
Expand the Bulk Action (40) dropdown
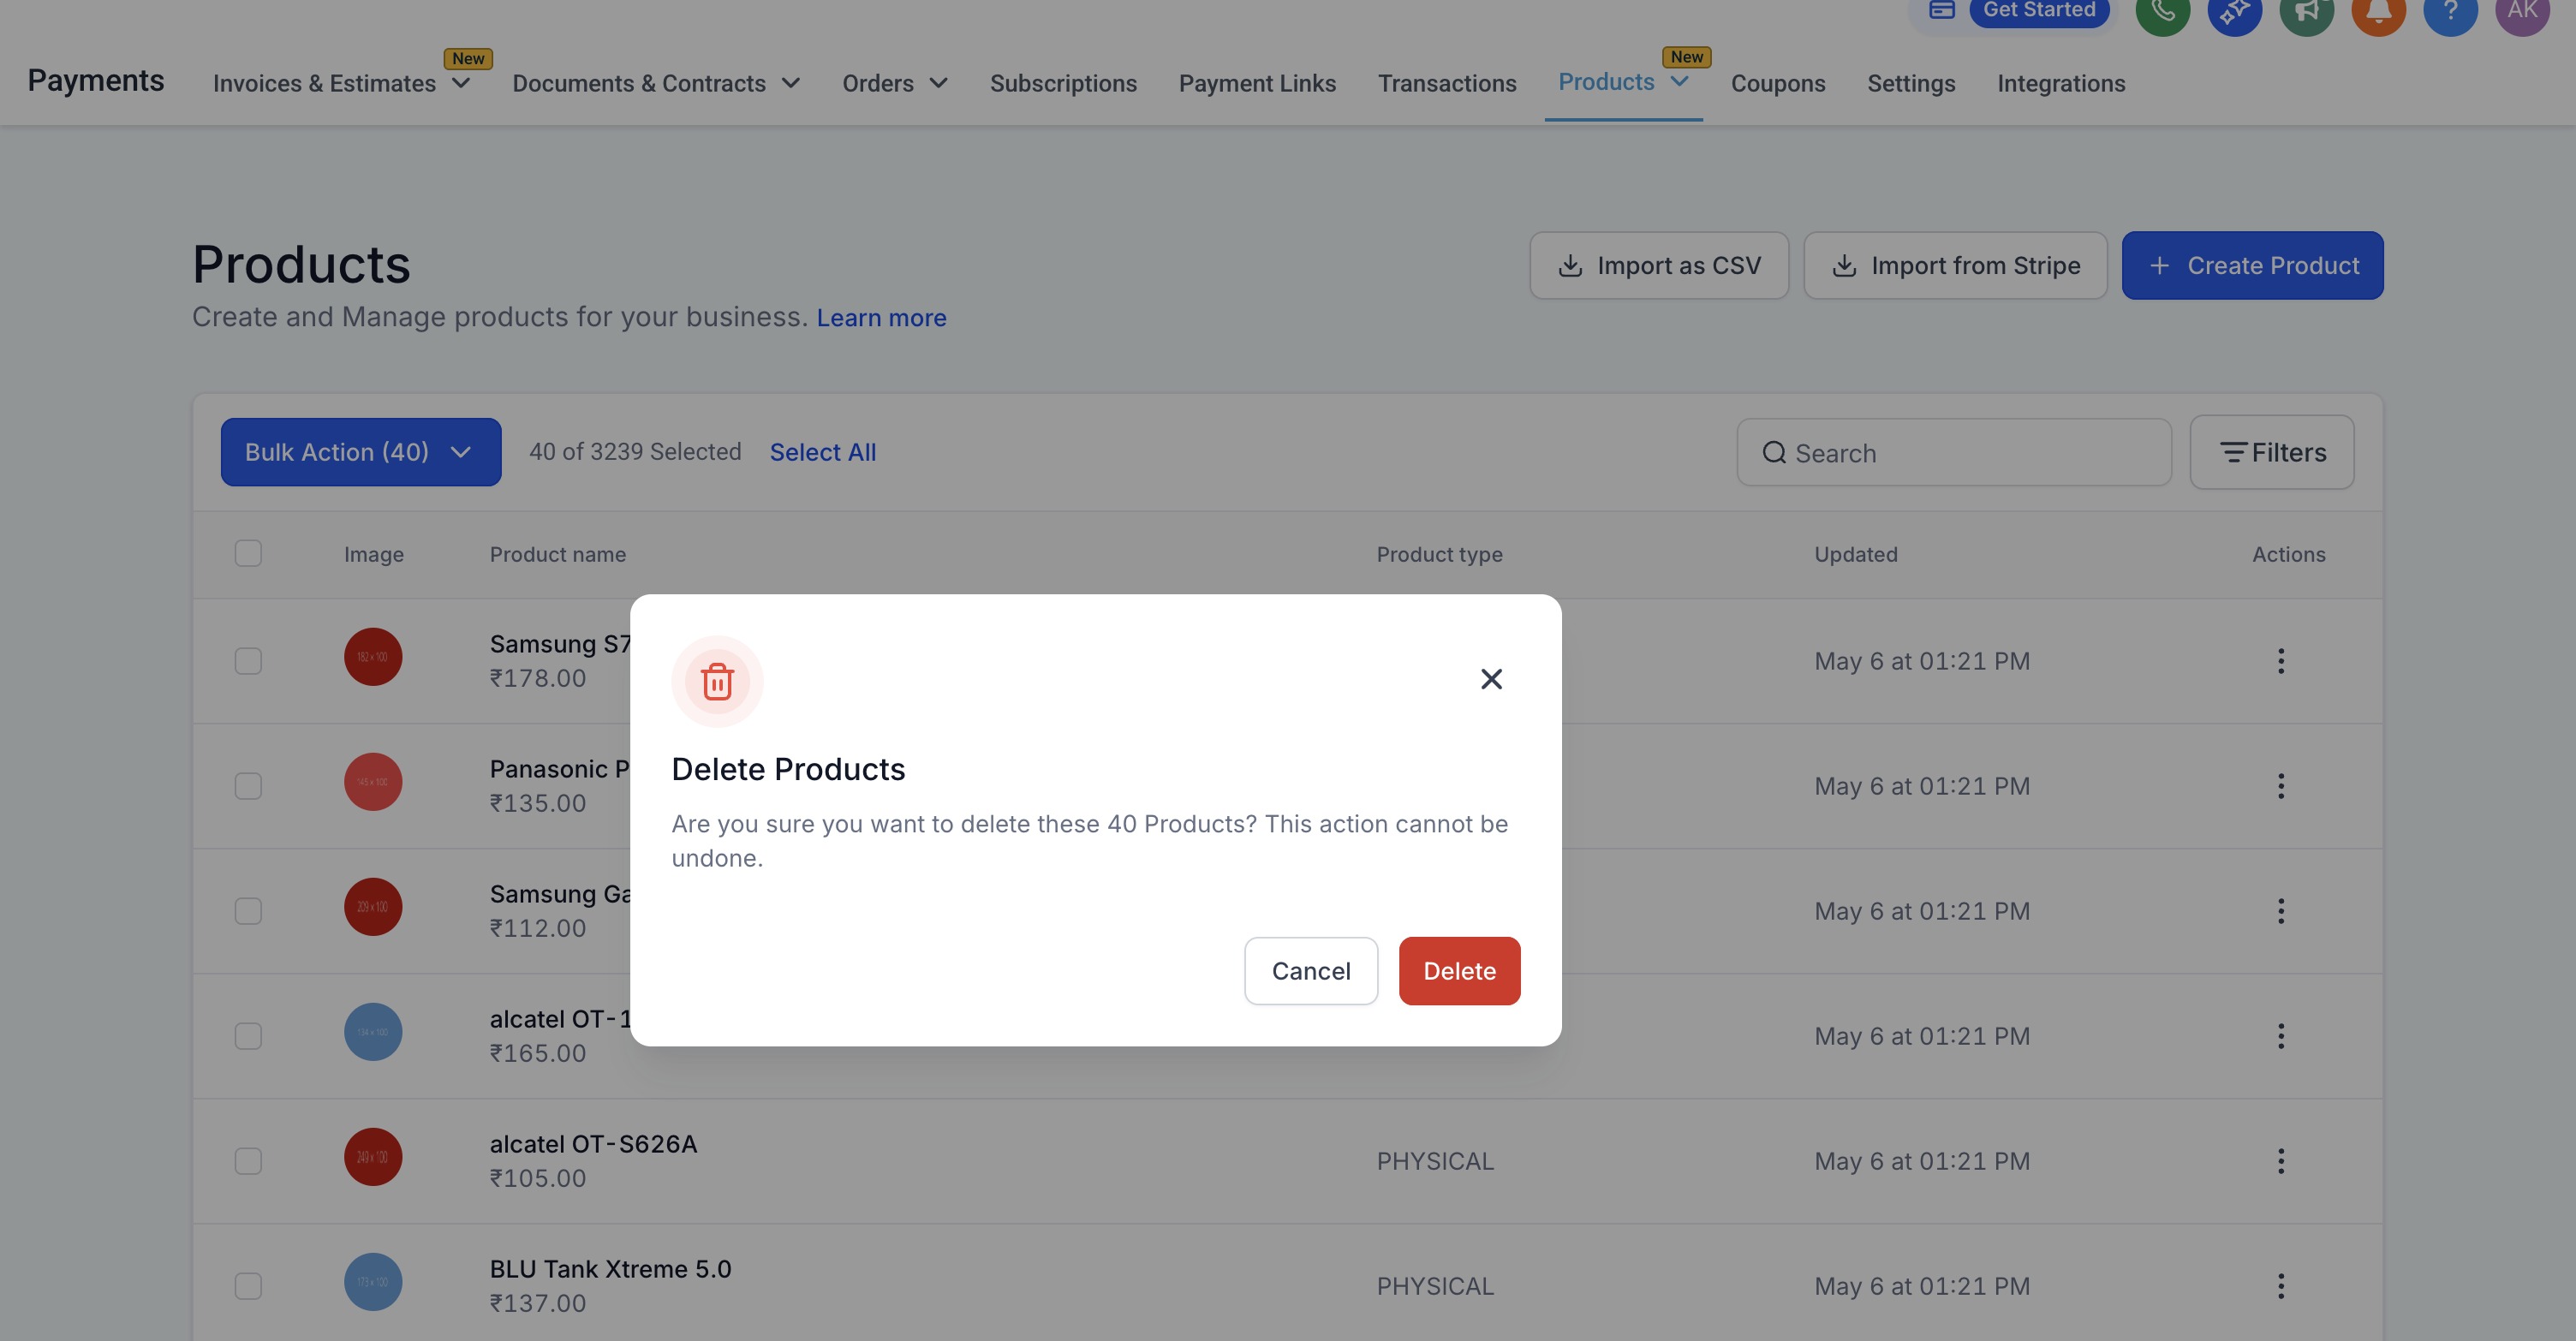point(360,452)
